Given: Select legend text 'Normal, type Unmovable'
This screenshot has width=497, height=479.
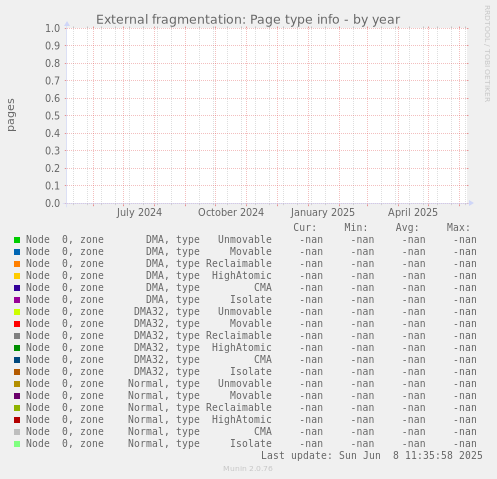Looking at the screenshot, I should [x=200, y=384].
